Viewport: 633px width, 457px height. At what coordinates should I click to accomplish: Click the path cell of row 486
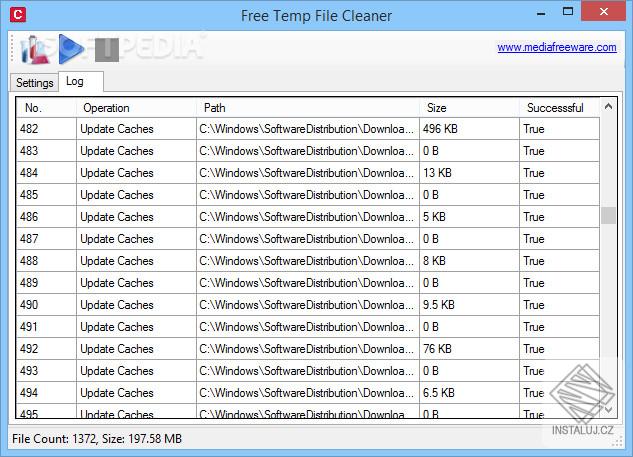tap(308, 217)
